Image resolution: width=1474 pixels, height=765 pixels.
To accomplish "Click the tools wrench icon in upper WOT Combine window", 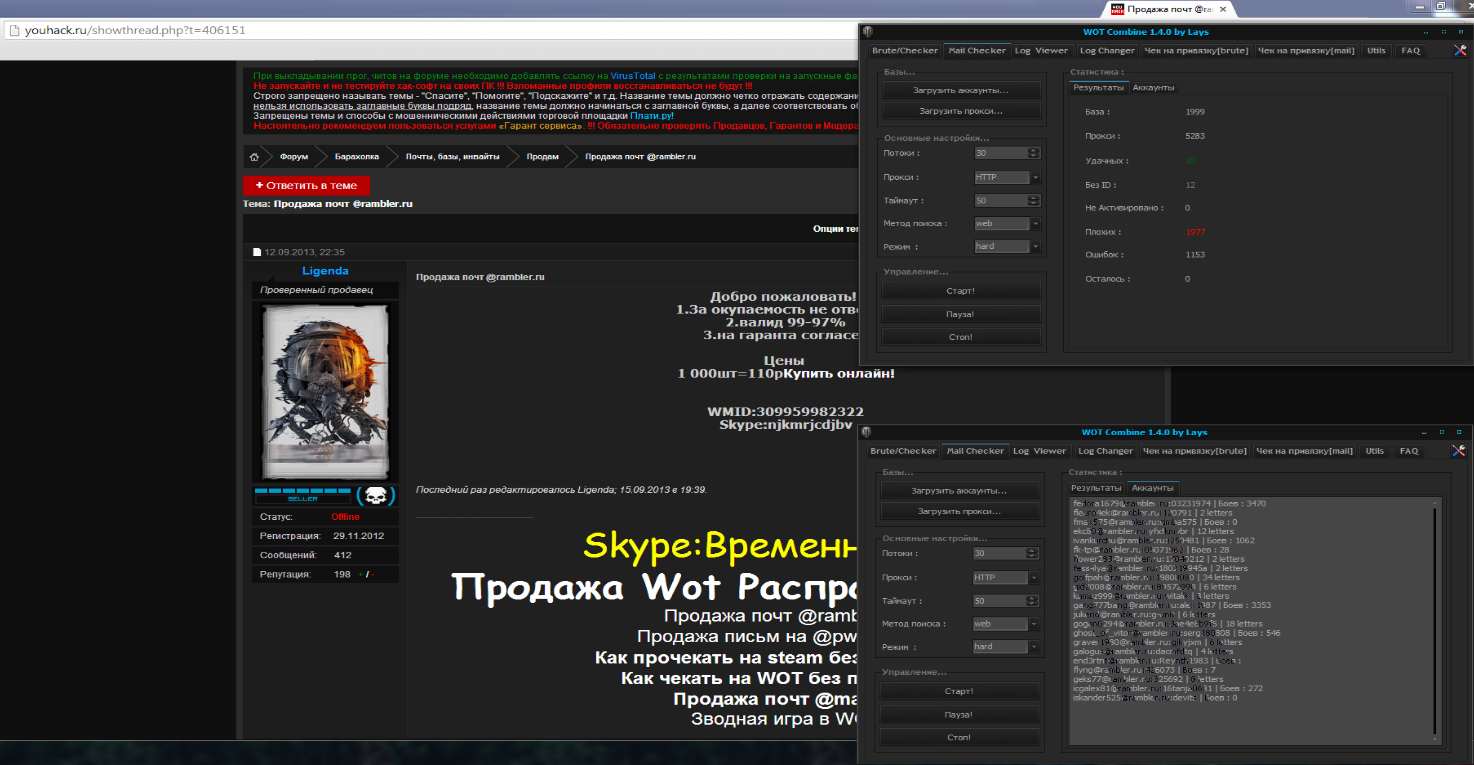I will click(1459, 51).
